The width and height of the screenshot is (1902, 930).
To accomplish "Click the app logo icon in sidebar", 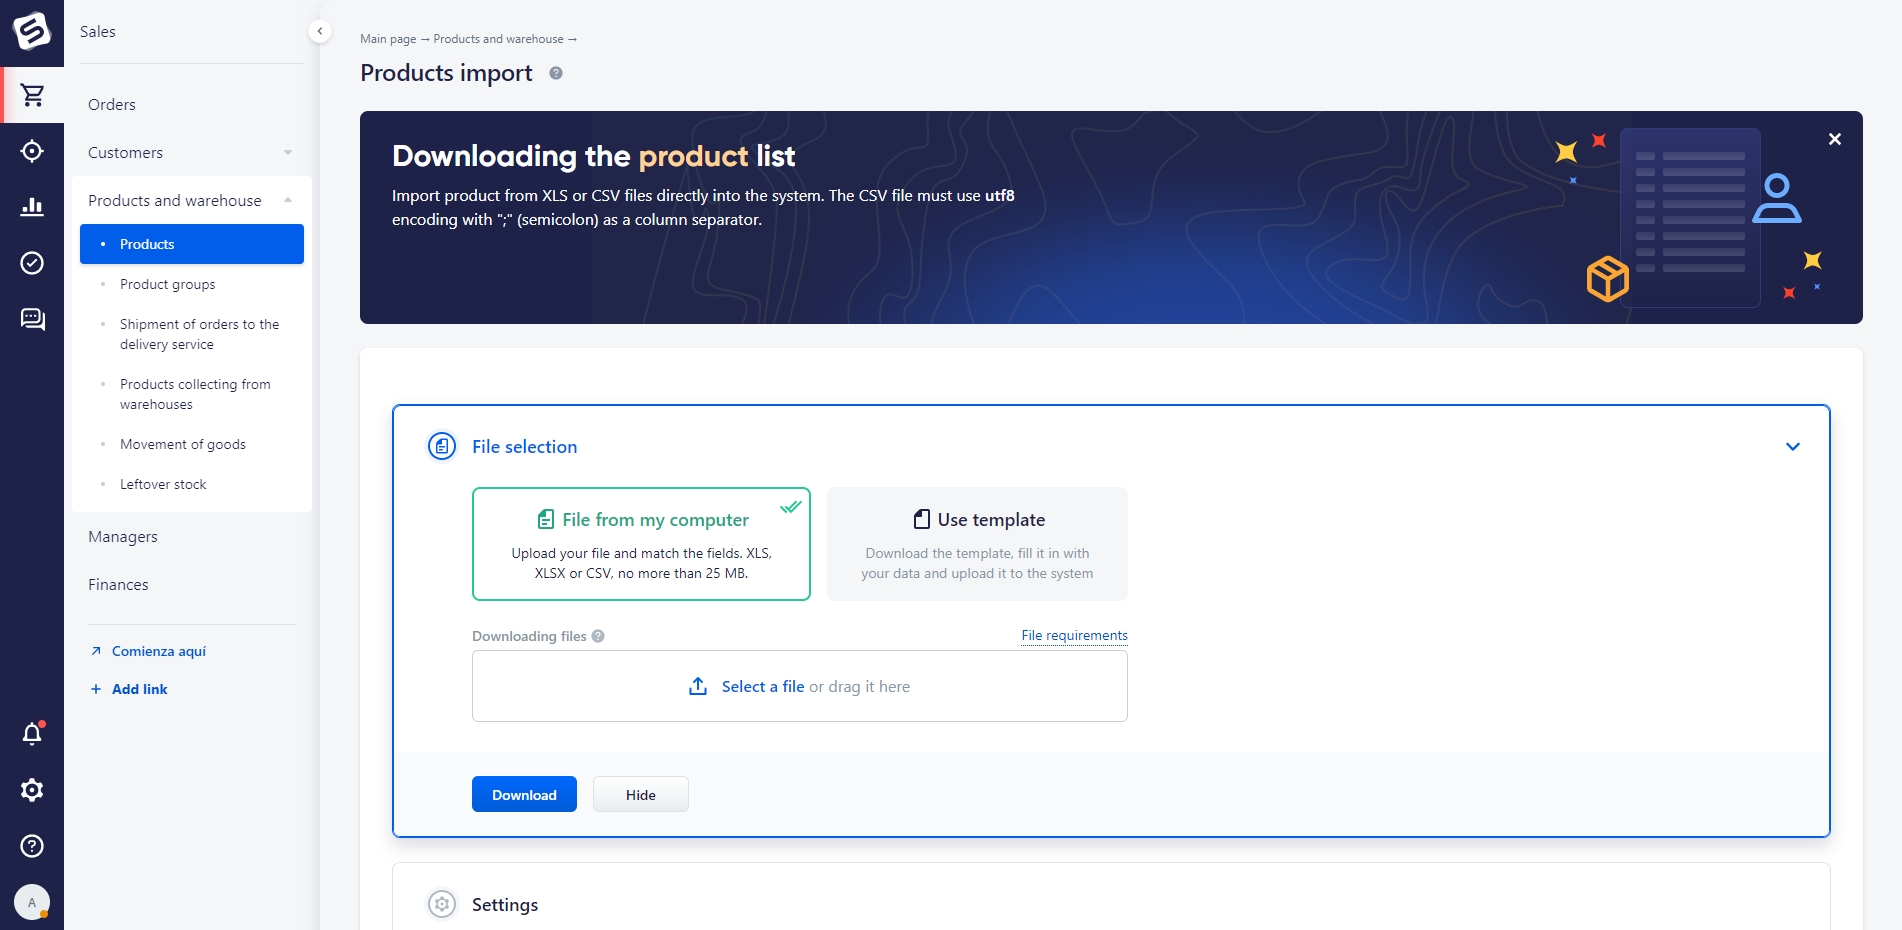I will (x=32, y=31).
